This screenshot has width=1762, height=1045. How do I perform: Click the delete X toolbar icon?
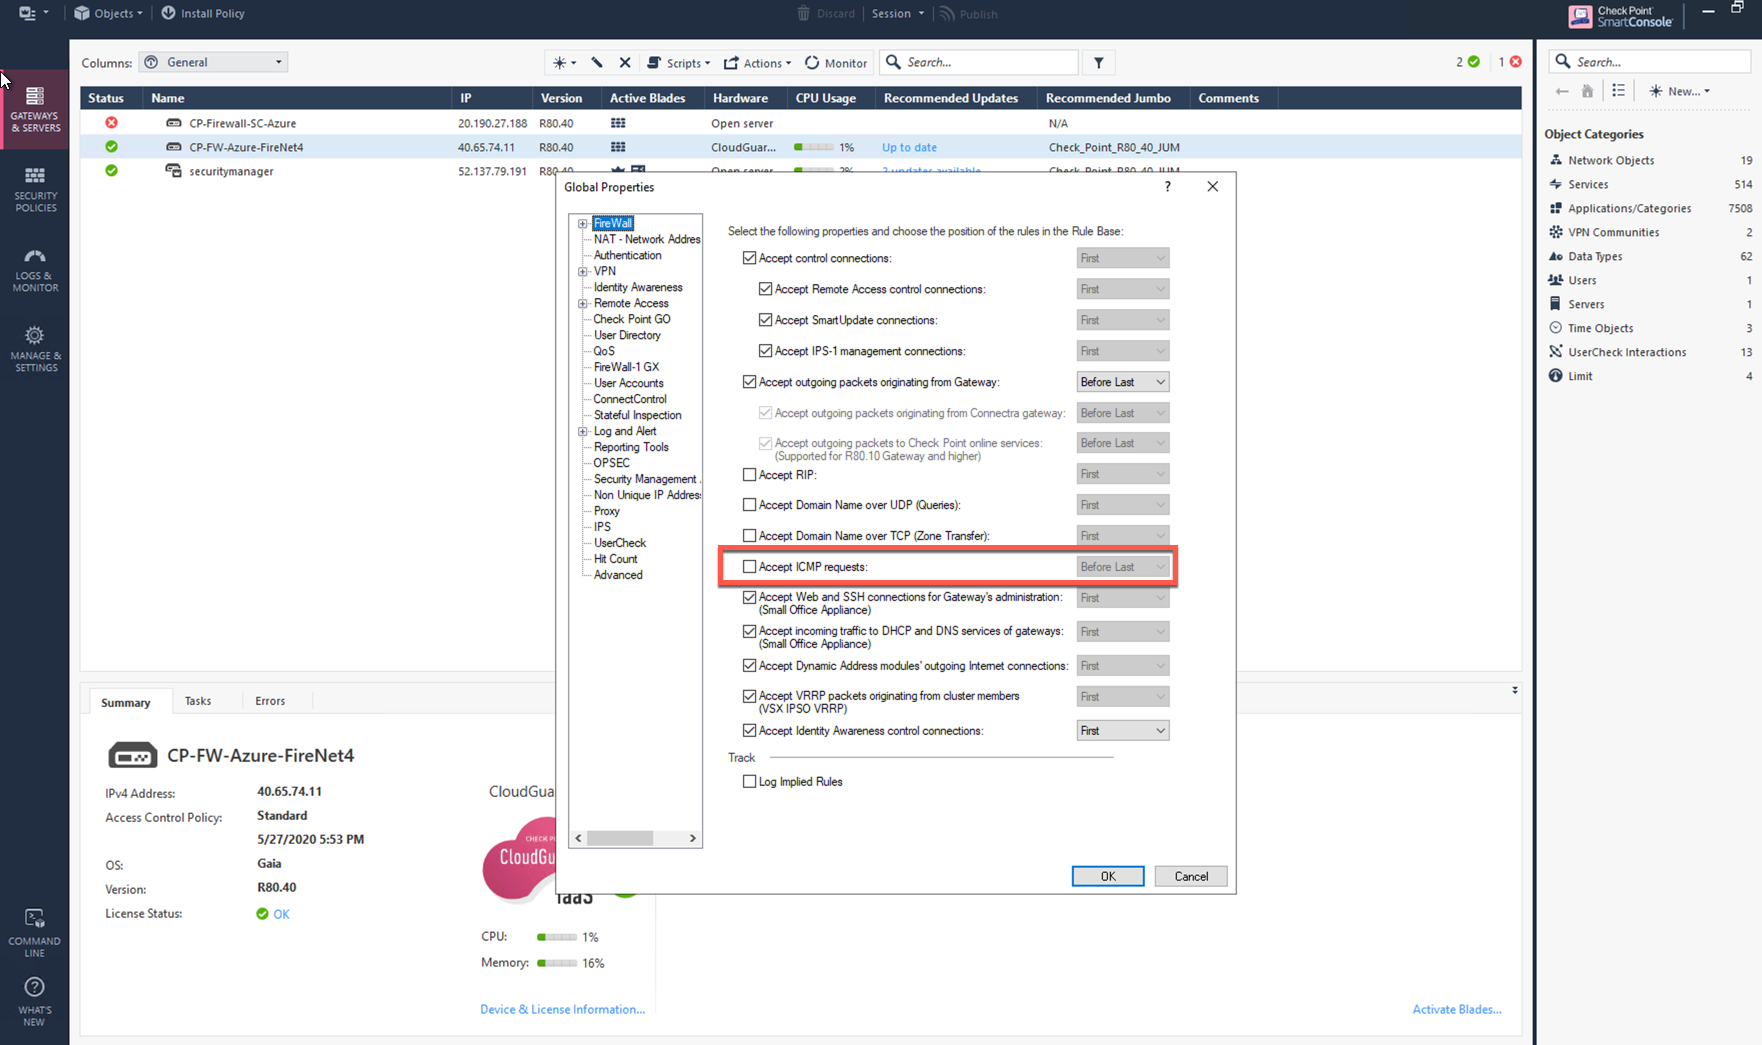pos(625,63)
